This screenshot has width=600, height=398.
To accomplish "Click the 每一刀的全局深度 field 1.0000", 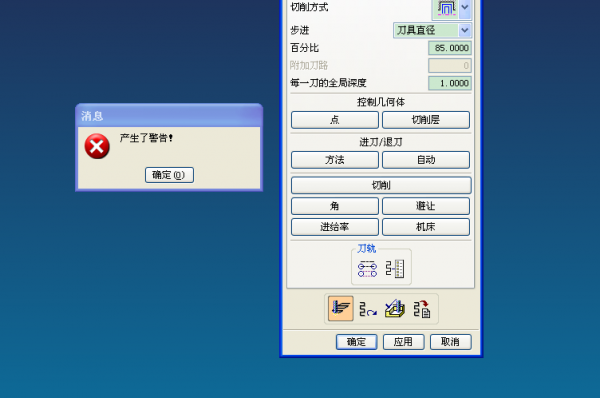I will [450, 83].
